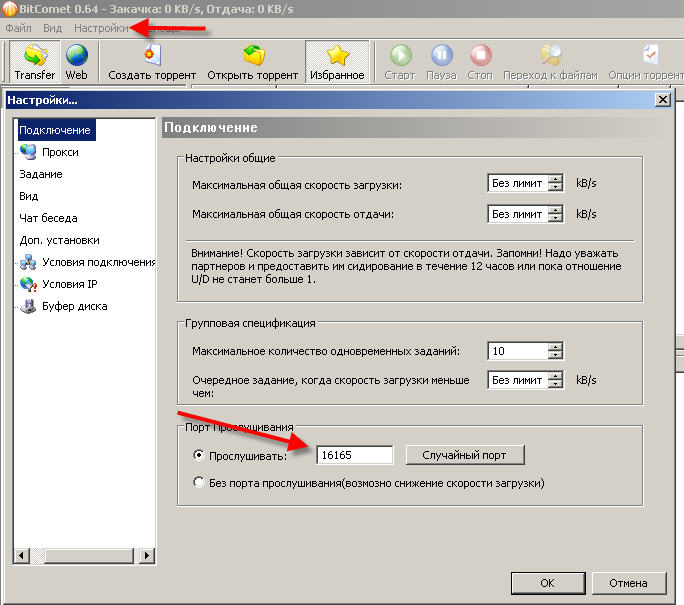Image resolution: width=684 pixels, height=605 pixels.
Task: Click simultaneous tasks field showing 10
Action: (518, 351)
